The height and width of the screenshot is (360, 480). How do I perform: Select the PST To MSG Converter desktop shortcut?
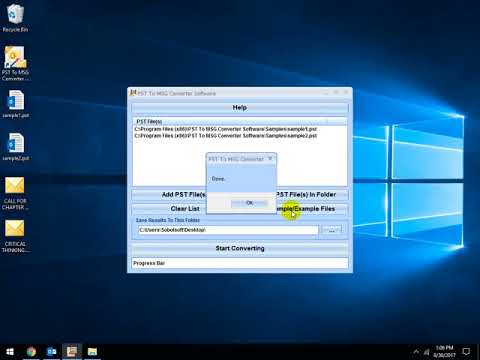(15, 63)
